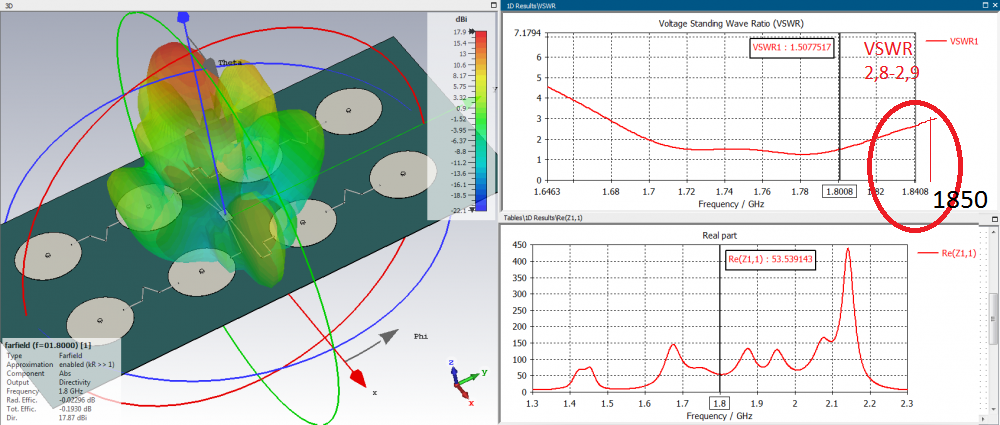
Task: Click the 2.3 x-axis label in Real part plot
Action: 906,403
